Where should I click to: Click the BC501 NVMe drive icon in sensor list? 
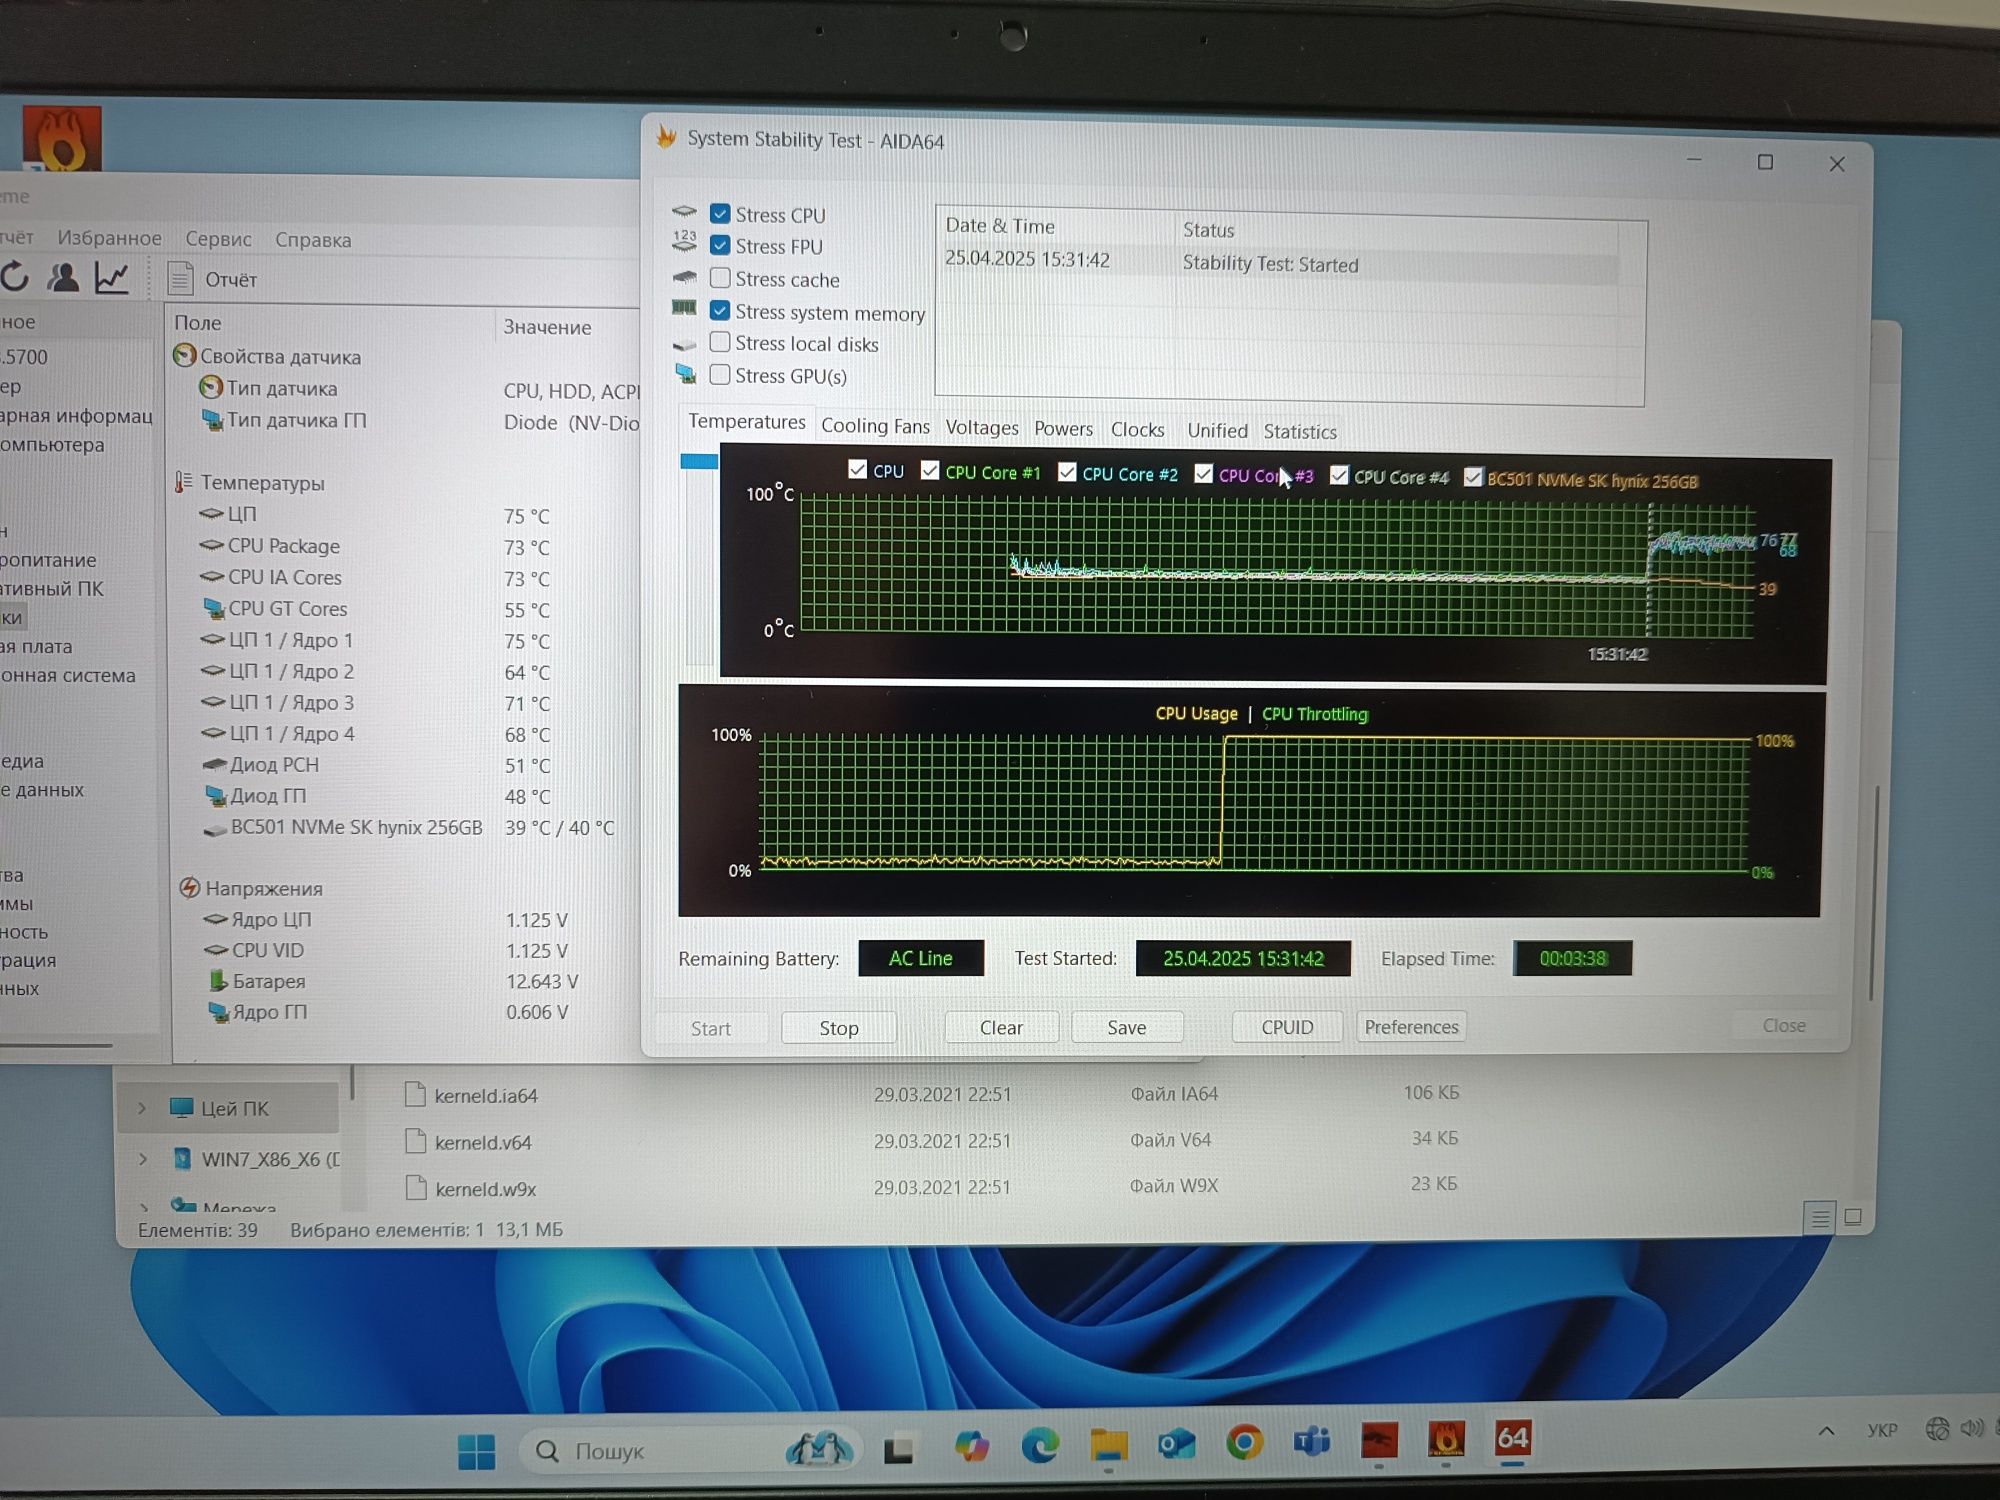(215, 829)
